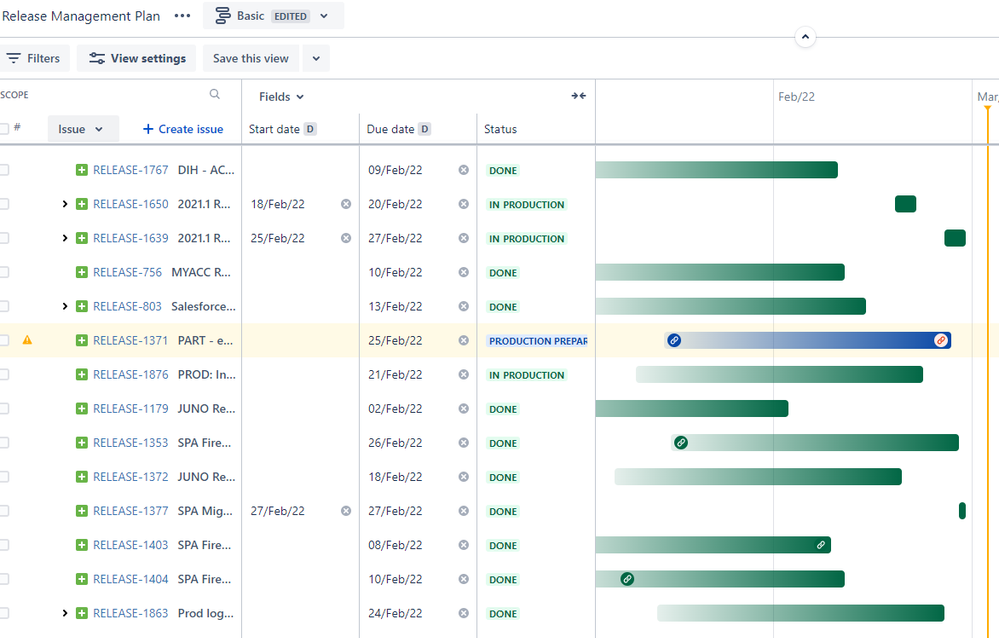The image size is (999, 638).
Task: Open the RELEASE-1863 issue link
Action: (x=130, y=613)
